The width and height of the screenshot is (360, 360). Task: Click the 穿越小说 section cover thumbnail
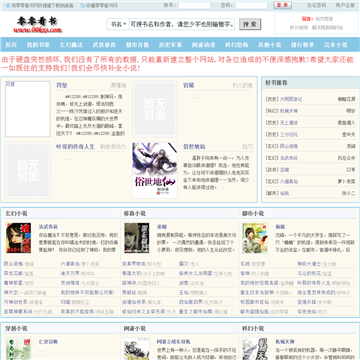18,349
